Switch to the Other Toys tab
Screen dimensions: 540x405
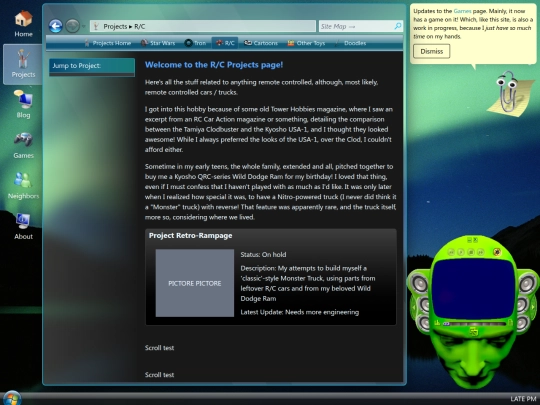(306, 43)
